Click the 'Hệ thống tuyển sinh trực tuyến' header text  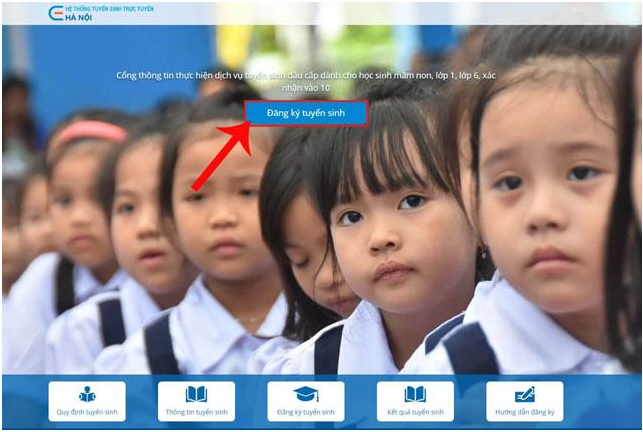click(x=109, y=8)
